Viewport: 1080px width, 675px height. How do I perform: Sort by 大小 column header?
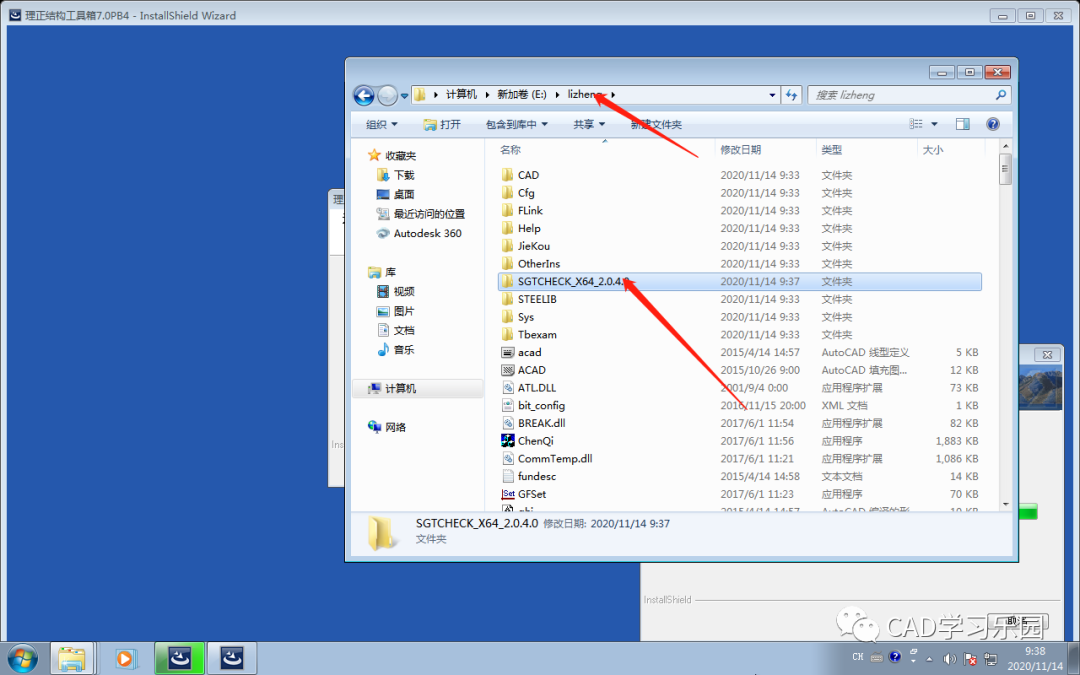[x=933, y=149]
